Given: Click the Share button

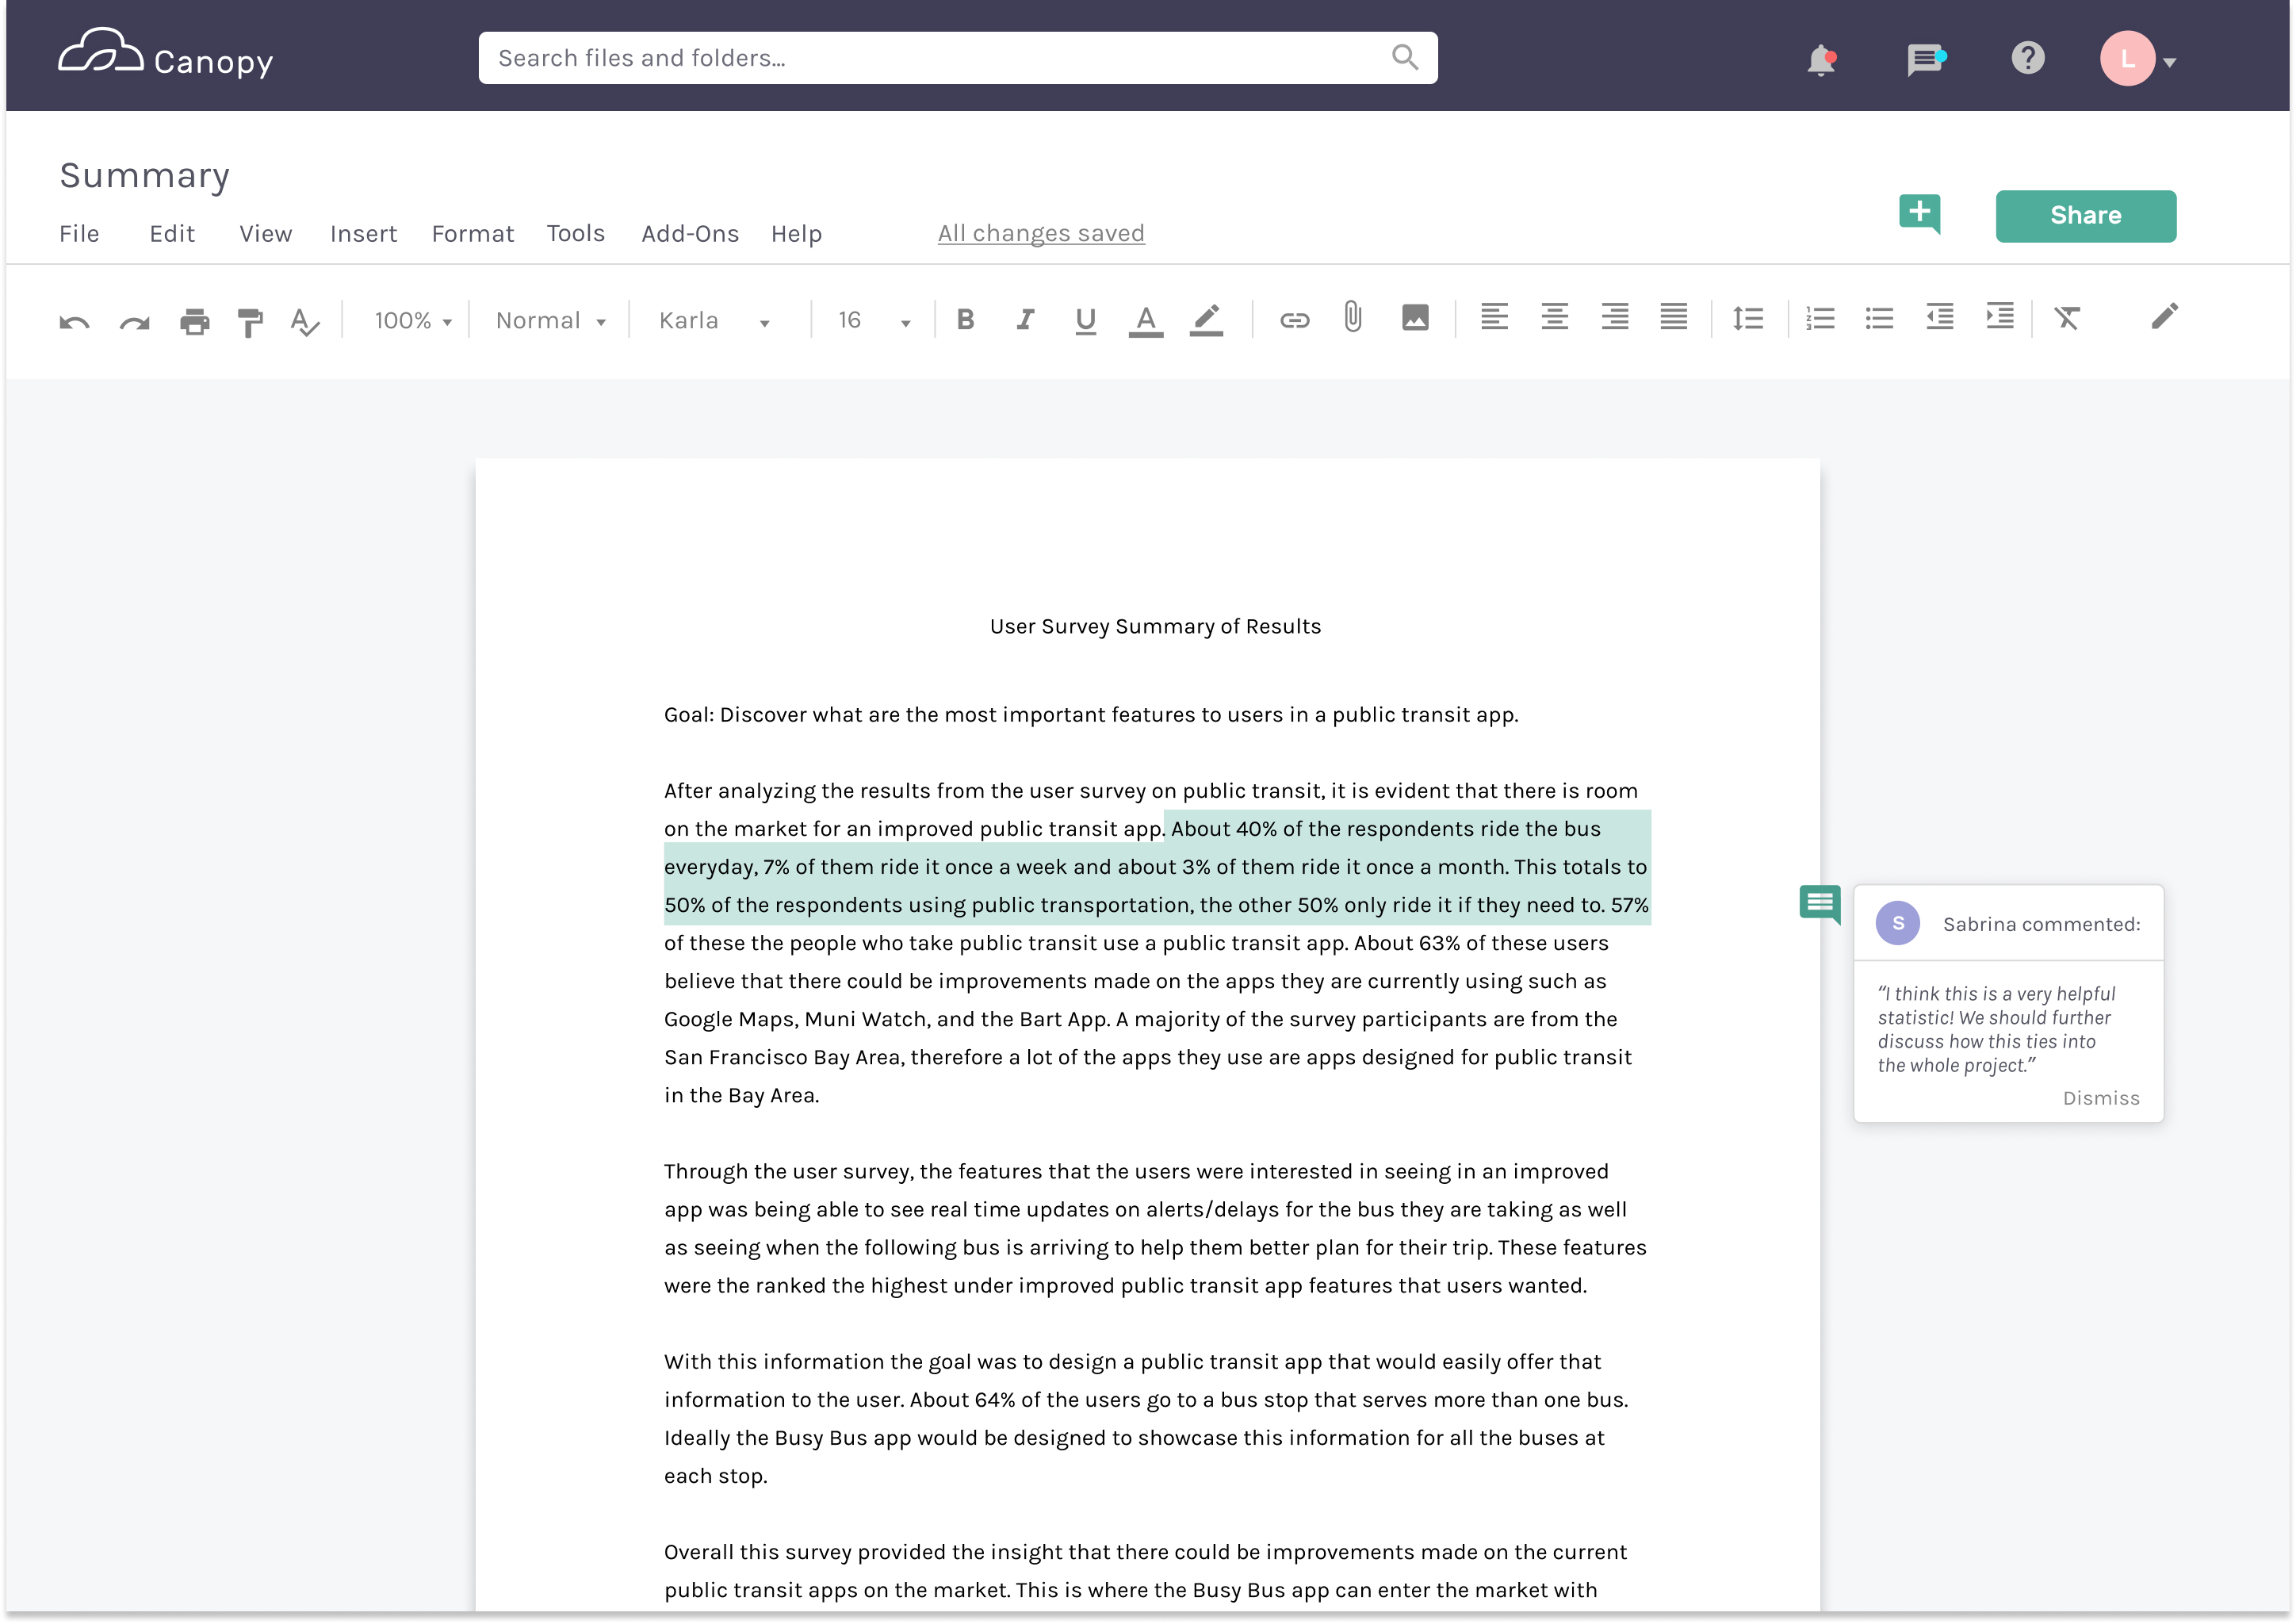Looking at the screenshot, I should 2085,215.
